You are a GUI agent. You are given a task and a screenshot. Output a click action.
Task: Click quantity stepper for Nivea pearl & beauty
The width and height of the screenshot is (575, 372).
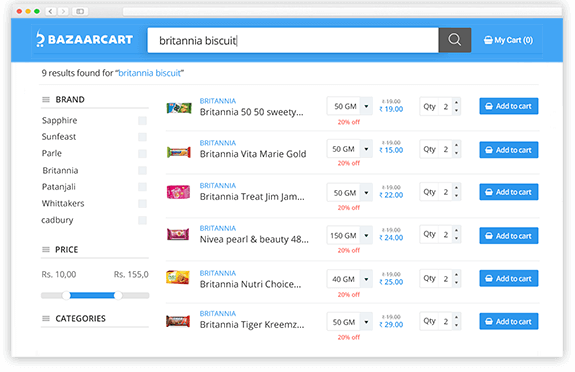[457, 234]
